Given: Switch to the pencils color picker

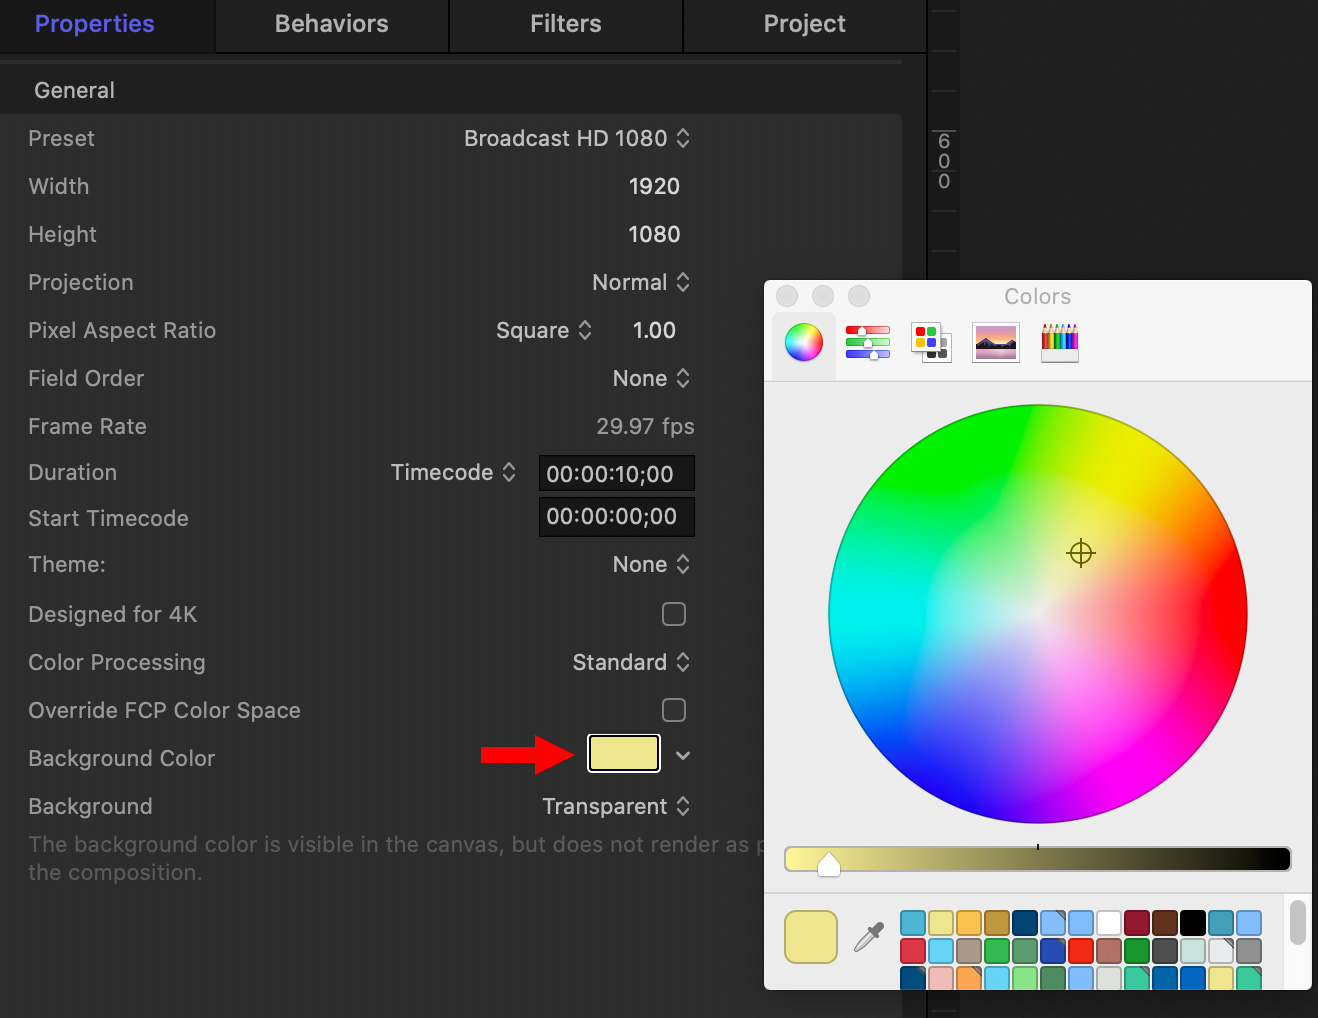Looking at the screenshot, I should [1060, 343].
